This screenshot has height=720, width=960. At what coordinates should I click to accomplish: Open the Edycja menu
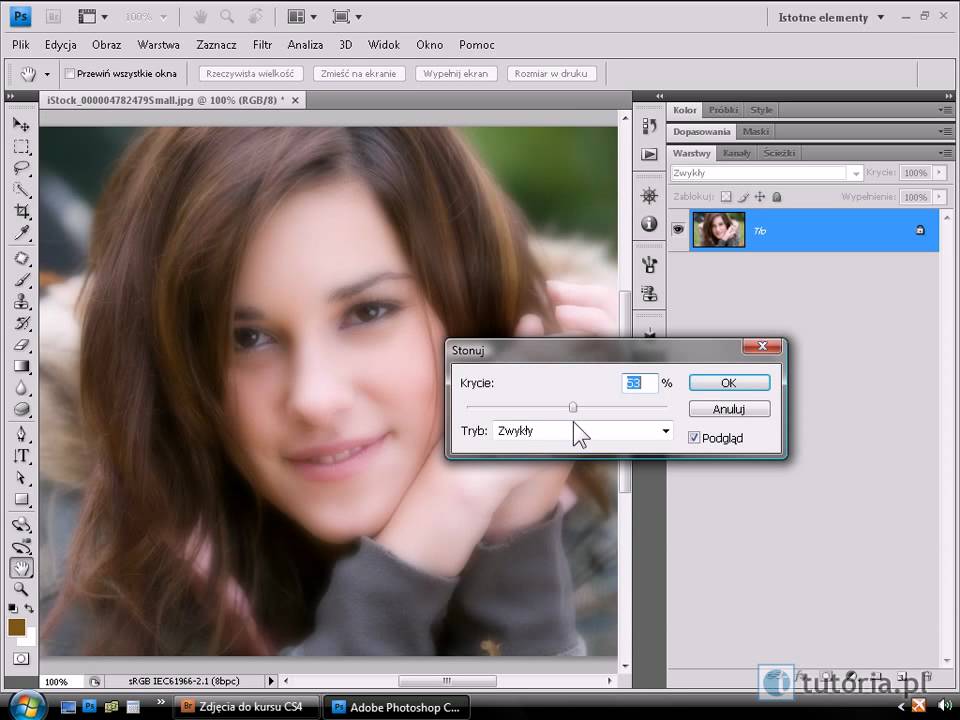point(61,45)
